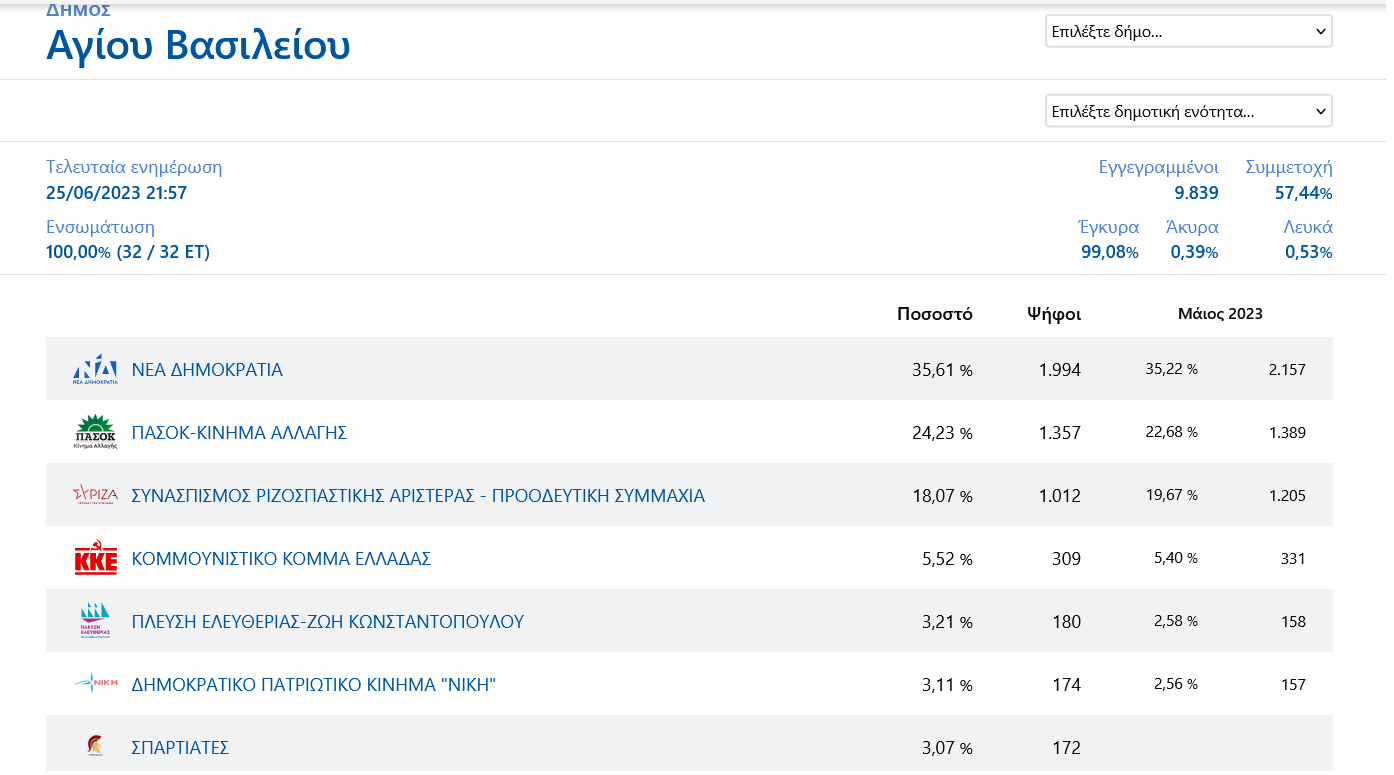
Task: Open the 'Επιλέξτε δήμο...' dropdown
Action: tap(1188, 31)
